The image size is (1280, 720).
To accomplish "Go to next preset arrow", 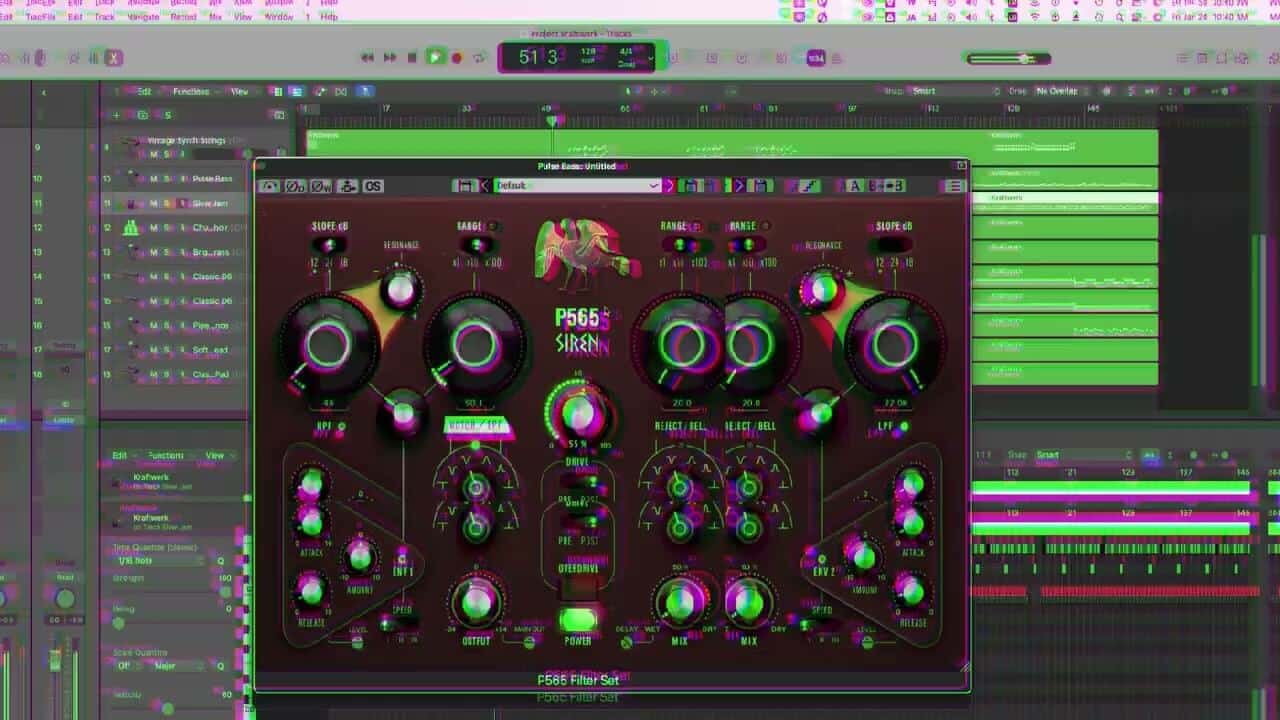I will (x=669, y=186).
